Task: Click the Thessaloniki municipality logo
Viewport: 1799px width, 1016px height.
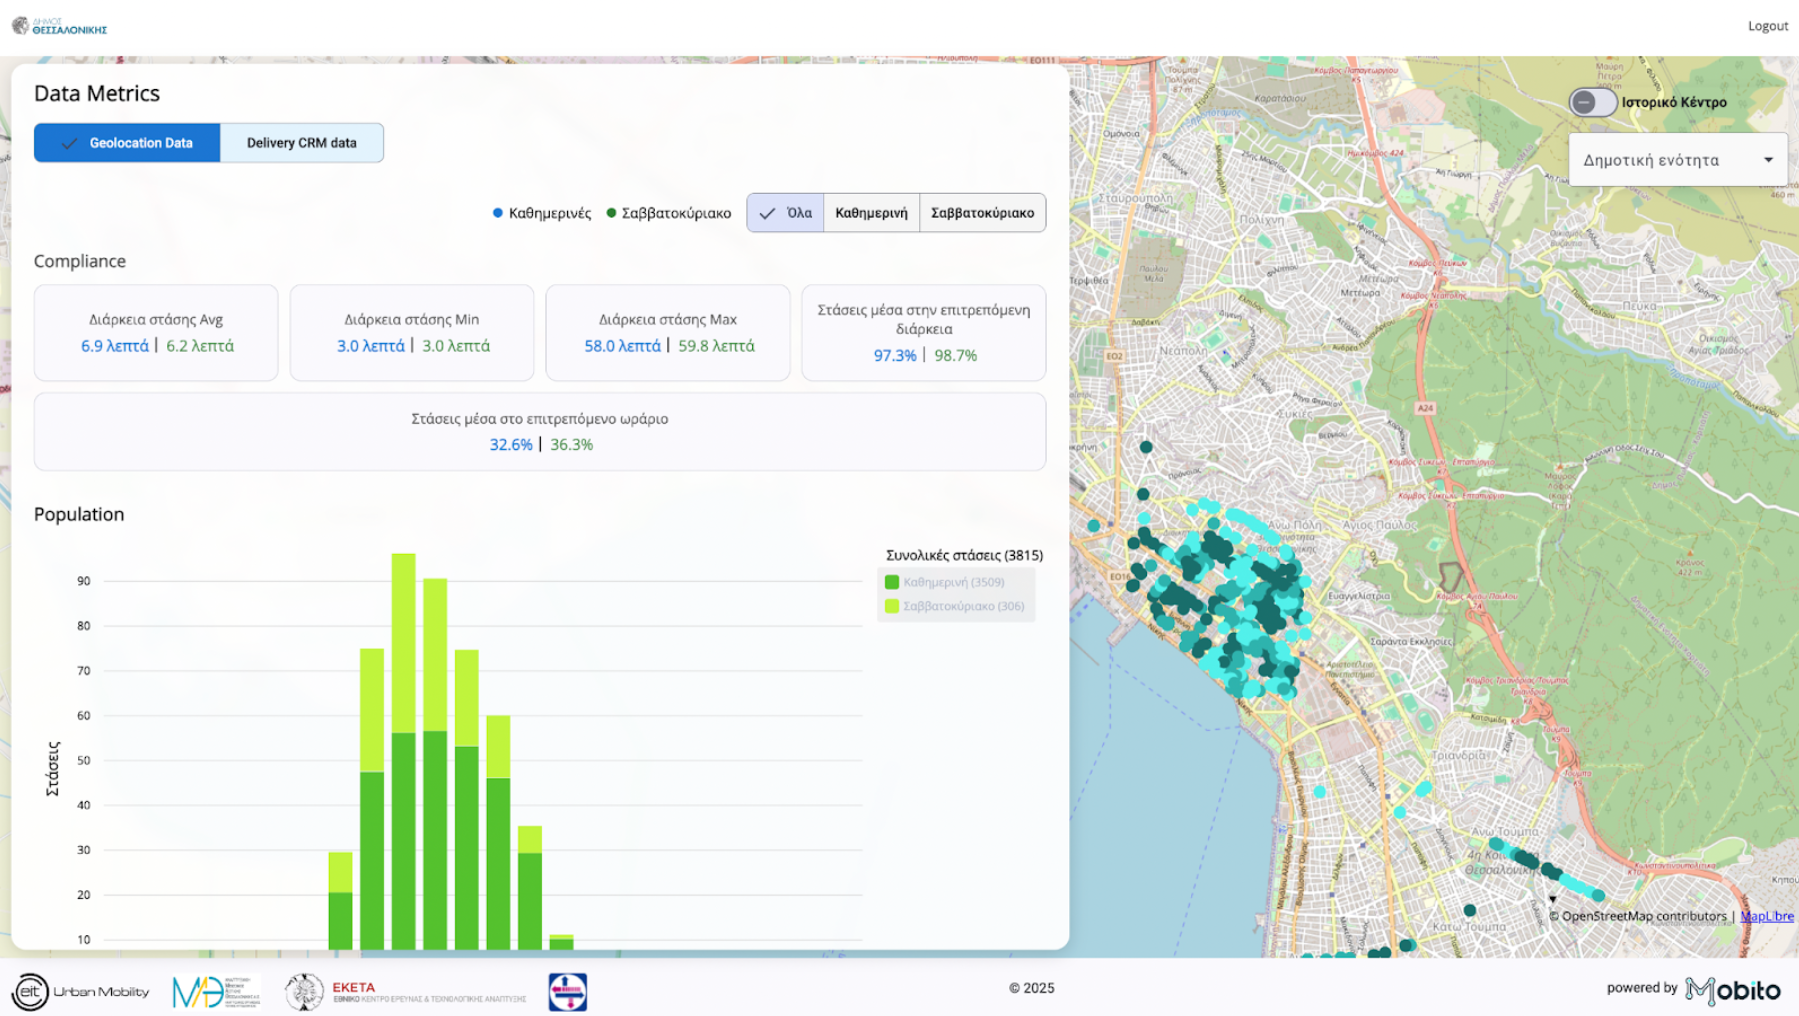Action: [59, 26]
